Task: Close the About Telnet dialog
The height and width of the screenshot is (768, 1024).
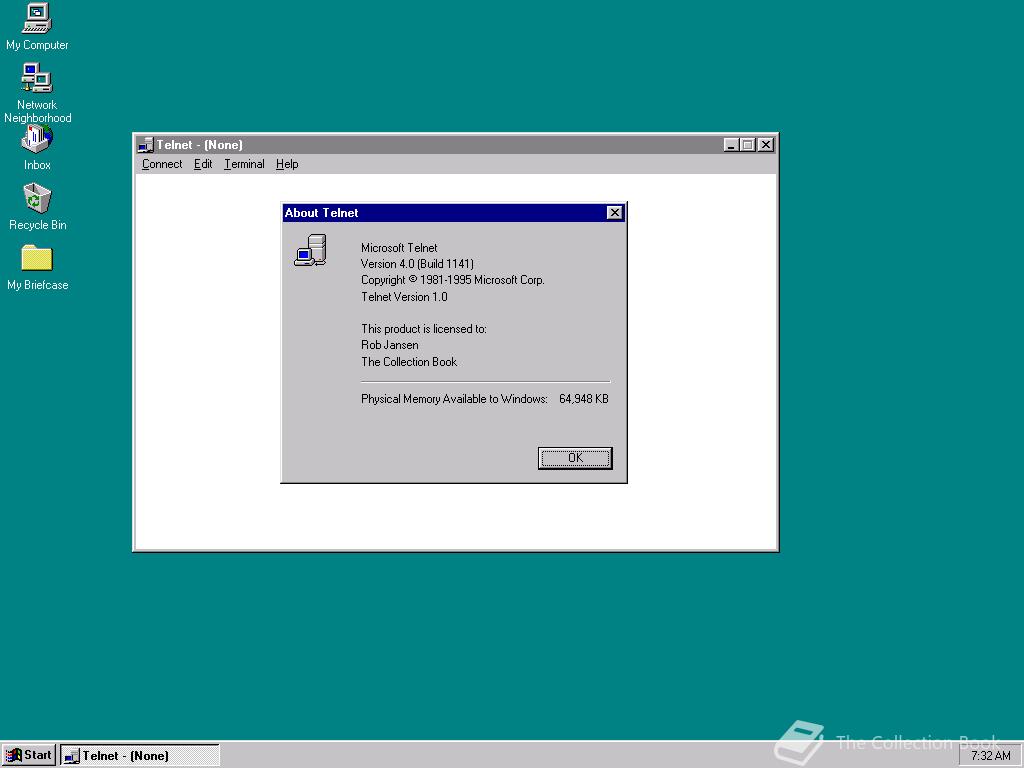Action: [x=615, y=213]
